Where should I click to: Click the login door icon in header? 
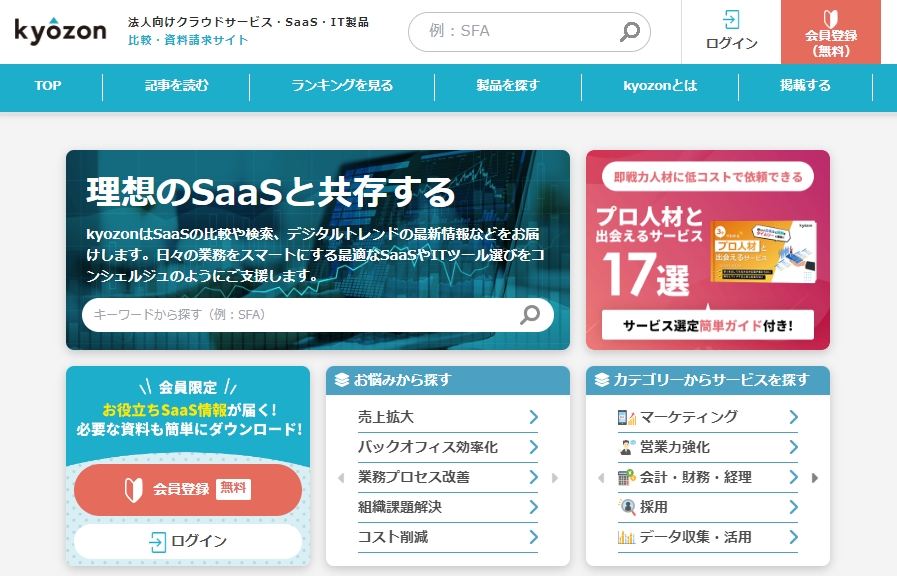(731, 19)
